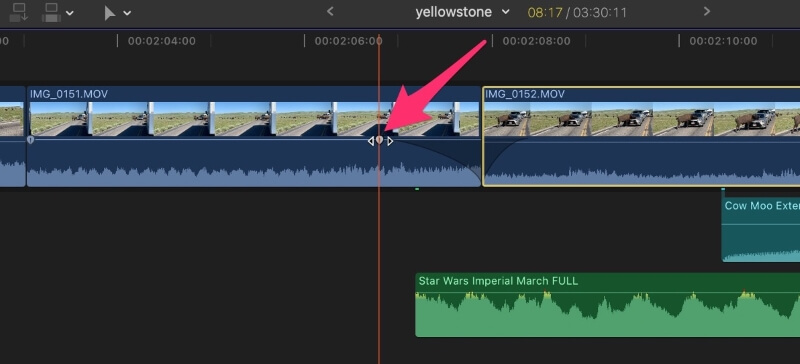Click the right keyframe navigation arrow
Screen dimensions: 800x364
click(x=390, y=141)
